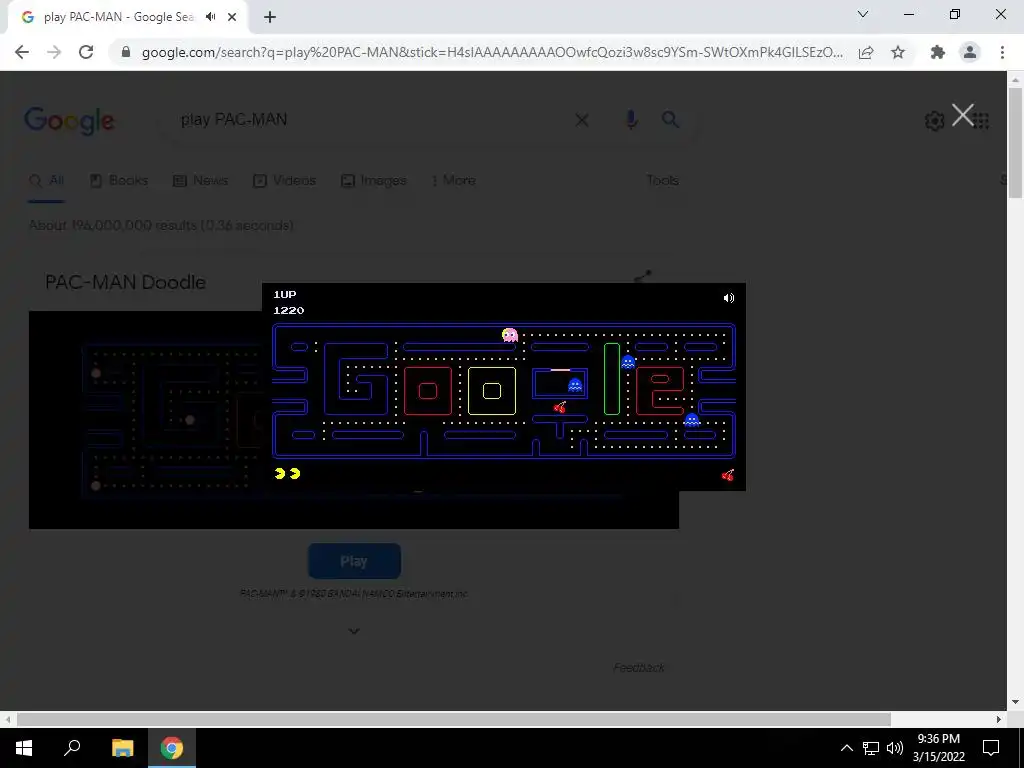1024x768 pixels.
Task: Select the All results tab
Action: pos(47,180)
